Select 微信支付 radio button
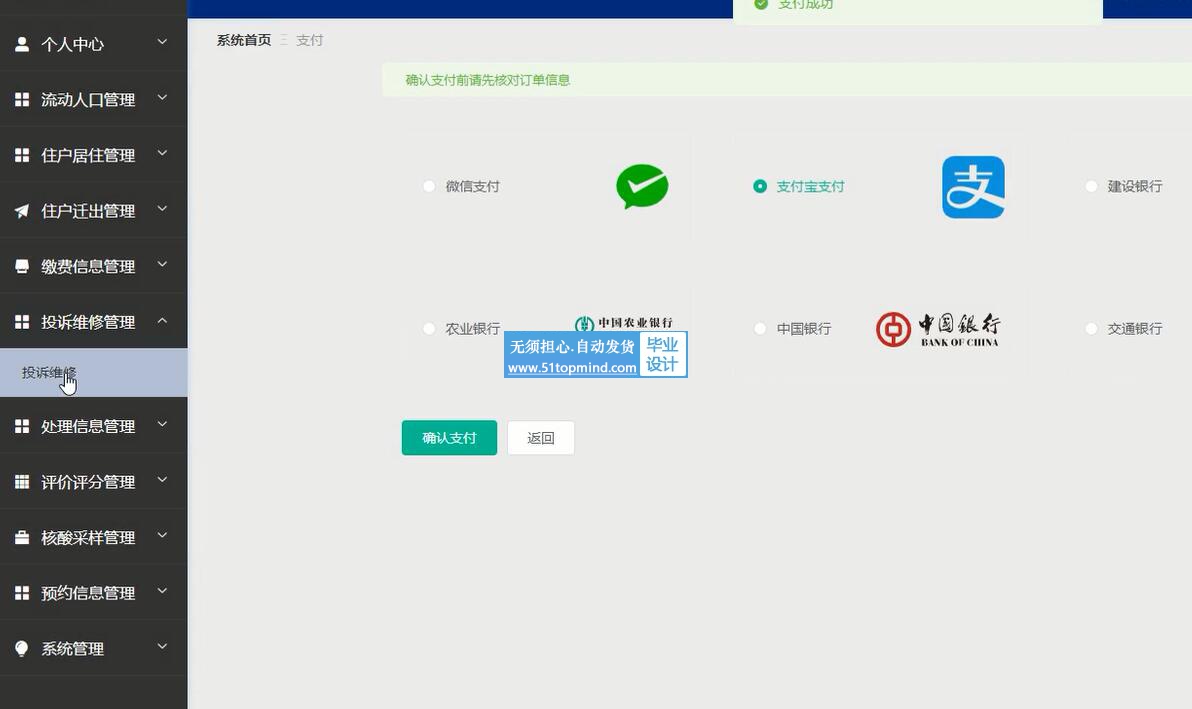 [x=429, y=186]
